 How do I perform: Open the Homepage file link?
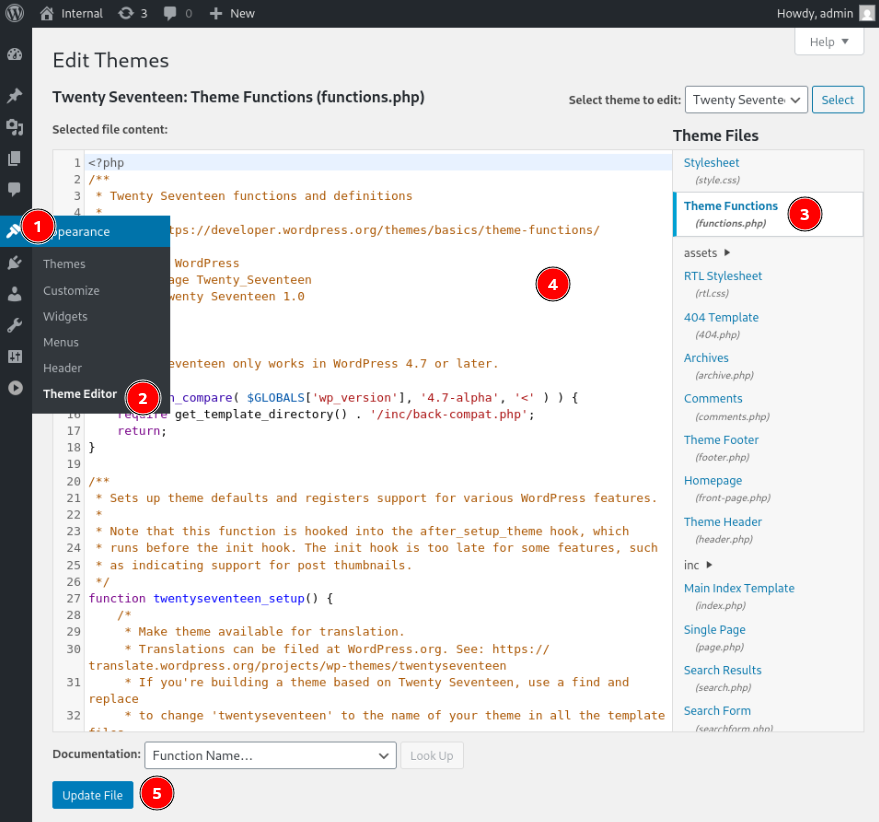click(713, 481)
